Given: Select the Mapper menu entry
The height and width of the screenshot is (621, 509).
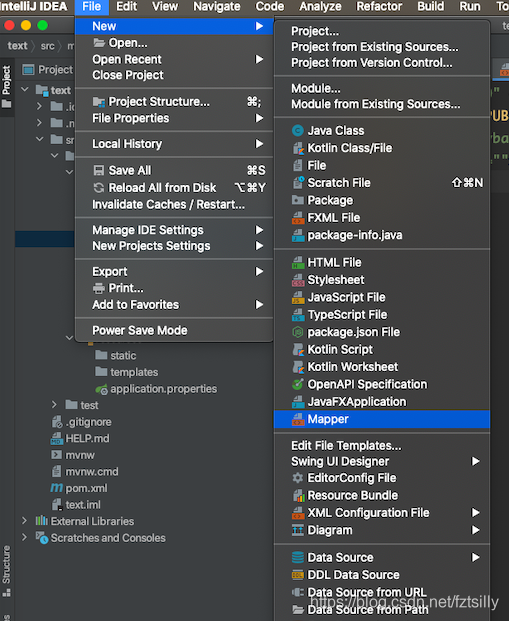Looking at the screenshot, I should tap(382, 419).
